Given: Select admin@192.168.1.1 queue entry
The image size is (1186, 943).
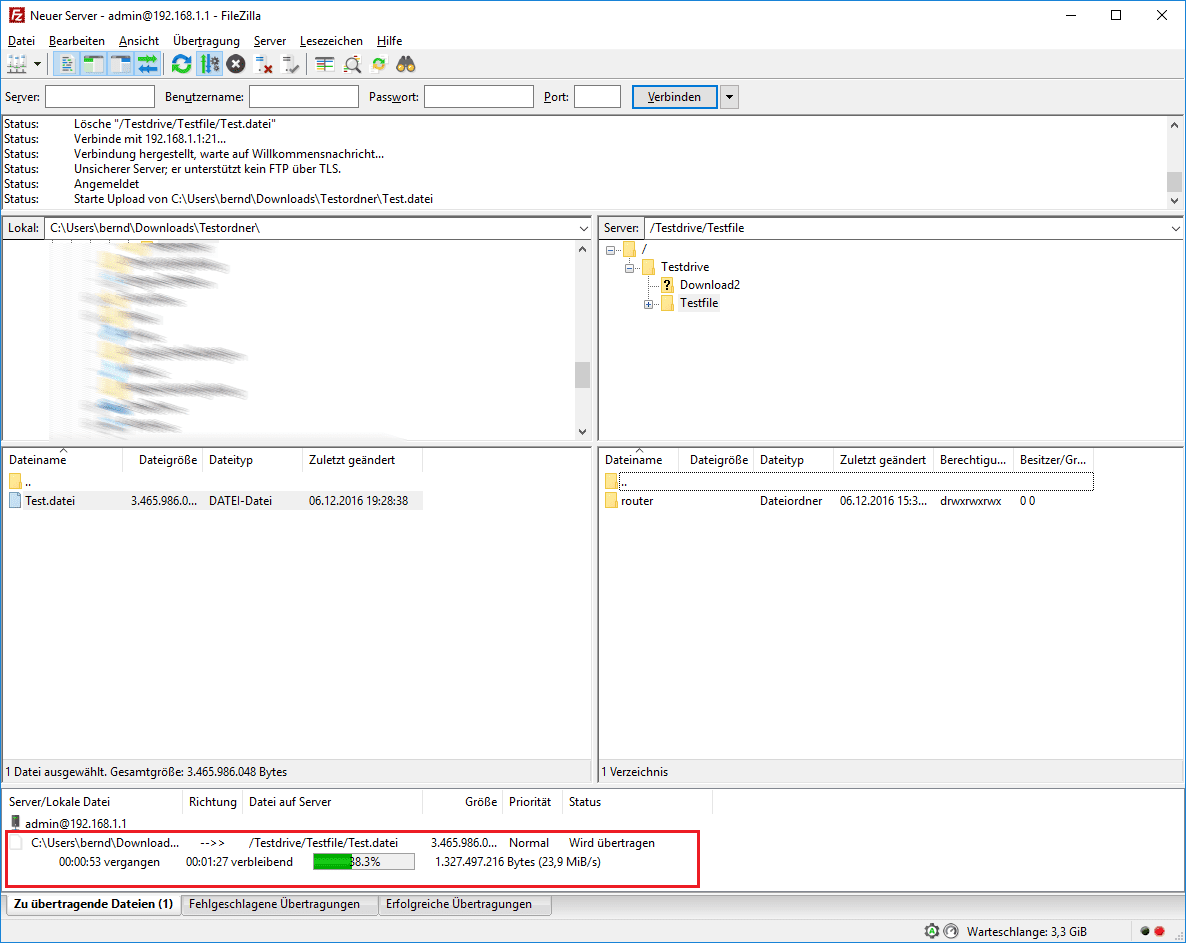Looking at the screenshot, I should [76, 824].
